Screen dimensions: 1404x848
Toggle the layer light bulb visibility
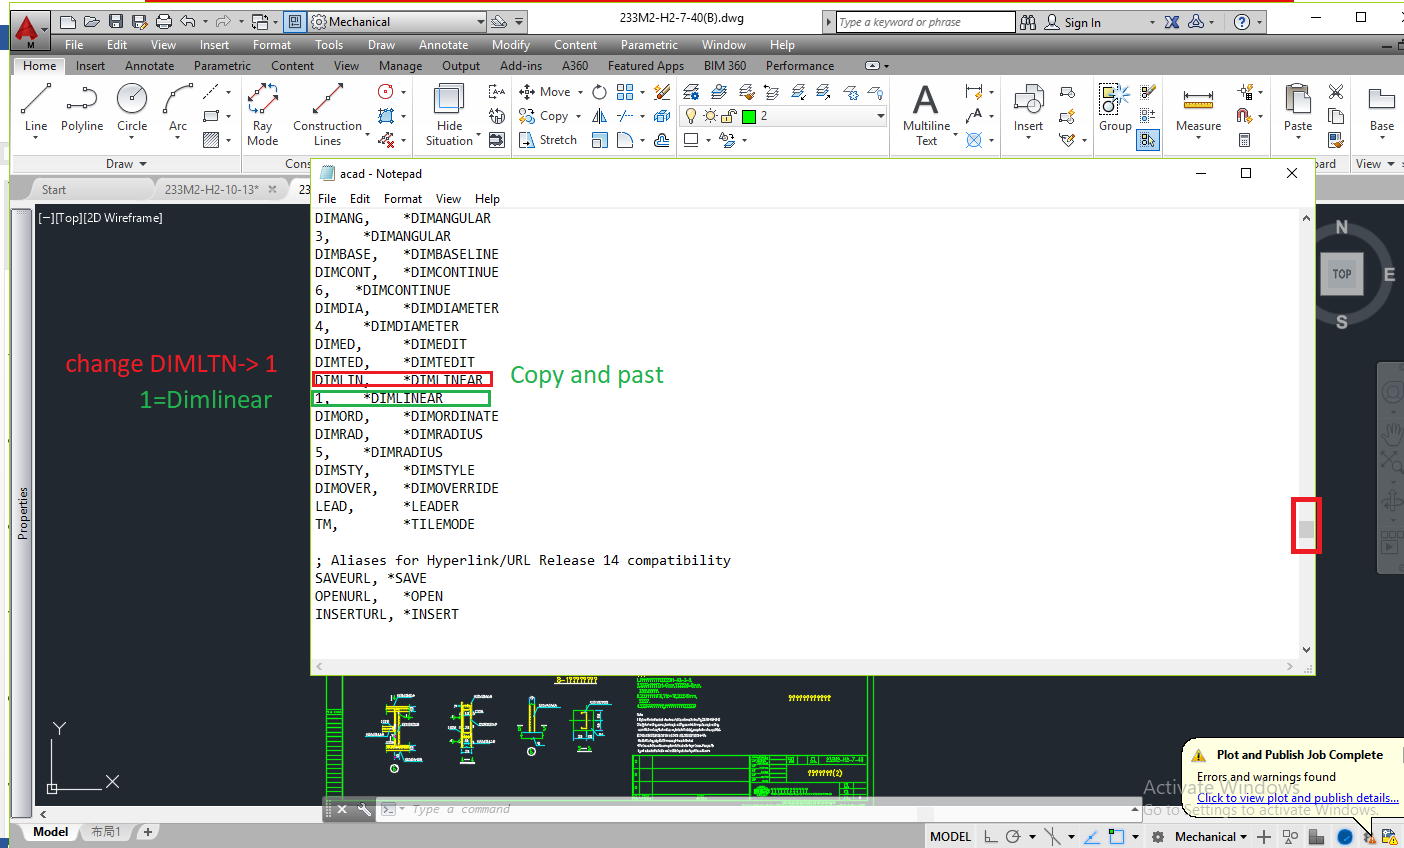coord(690,116)
